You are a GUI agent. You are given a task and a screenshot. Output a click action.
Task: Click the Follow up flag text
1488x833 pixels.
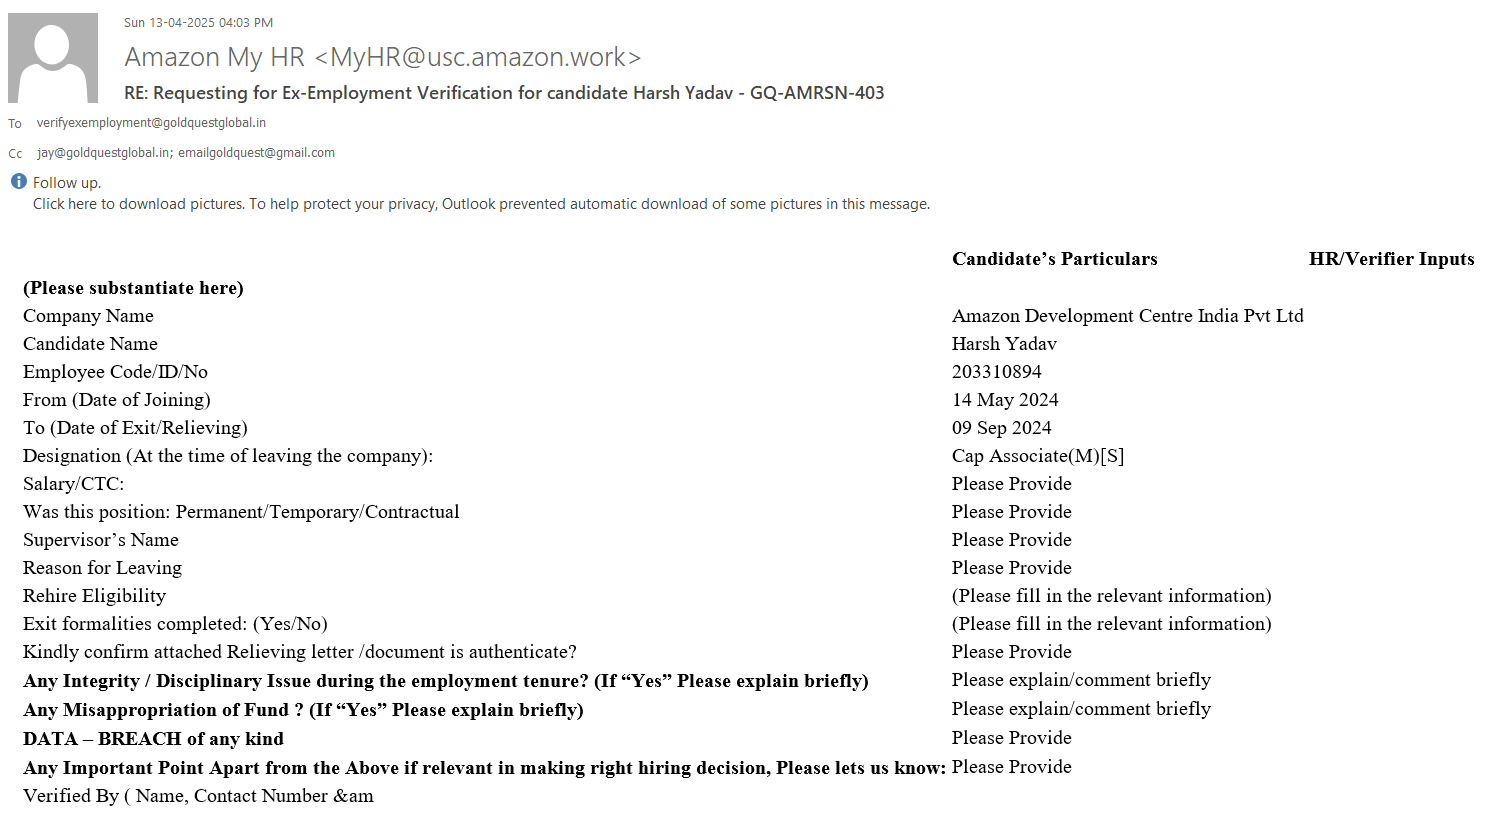tap(66, 183)
